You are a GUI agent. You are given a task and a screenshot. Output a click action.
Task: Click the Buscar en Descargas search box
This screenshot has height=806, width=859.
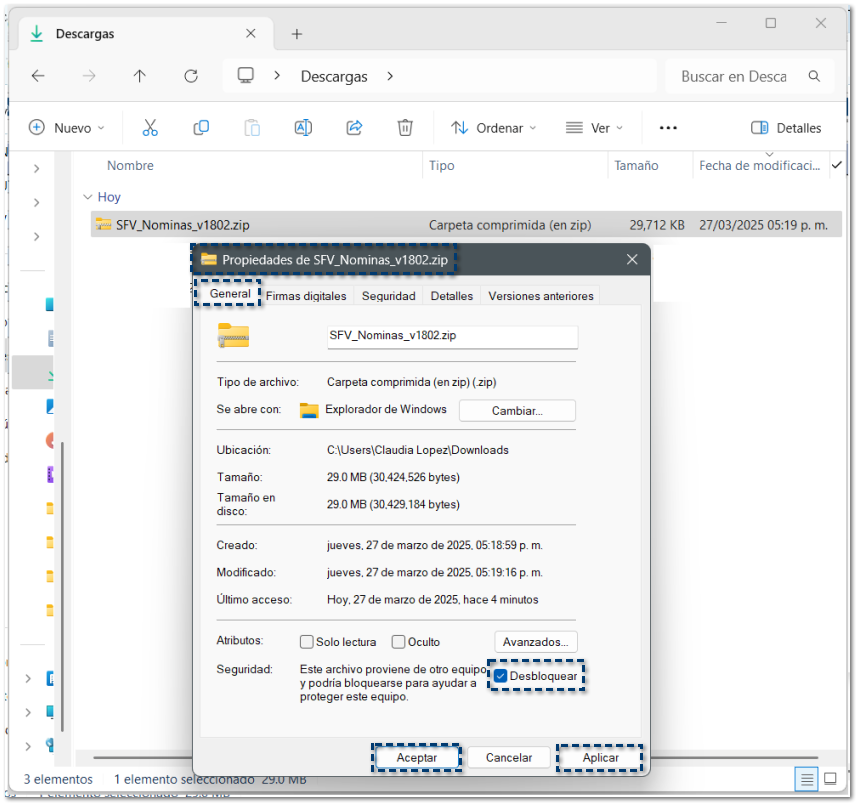pos(734,76)
